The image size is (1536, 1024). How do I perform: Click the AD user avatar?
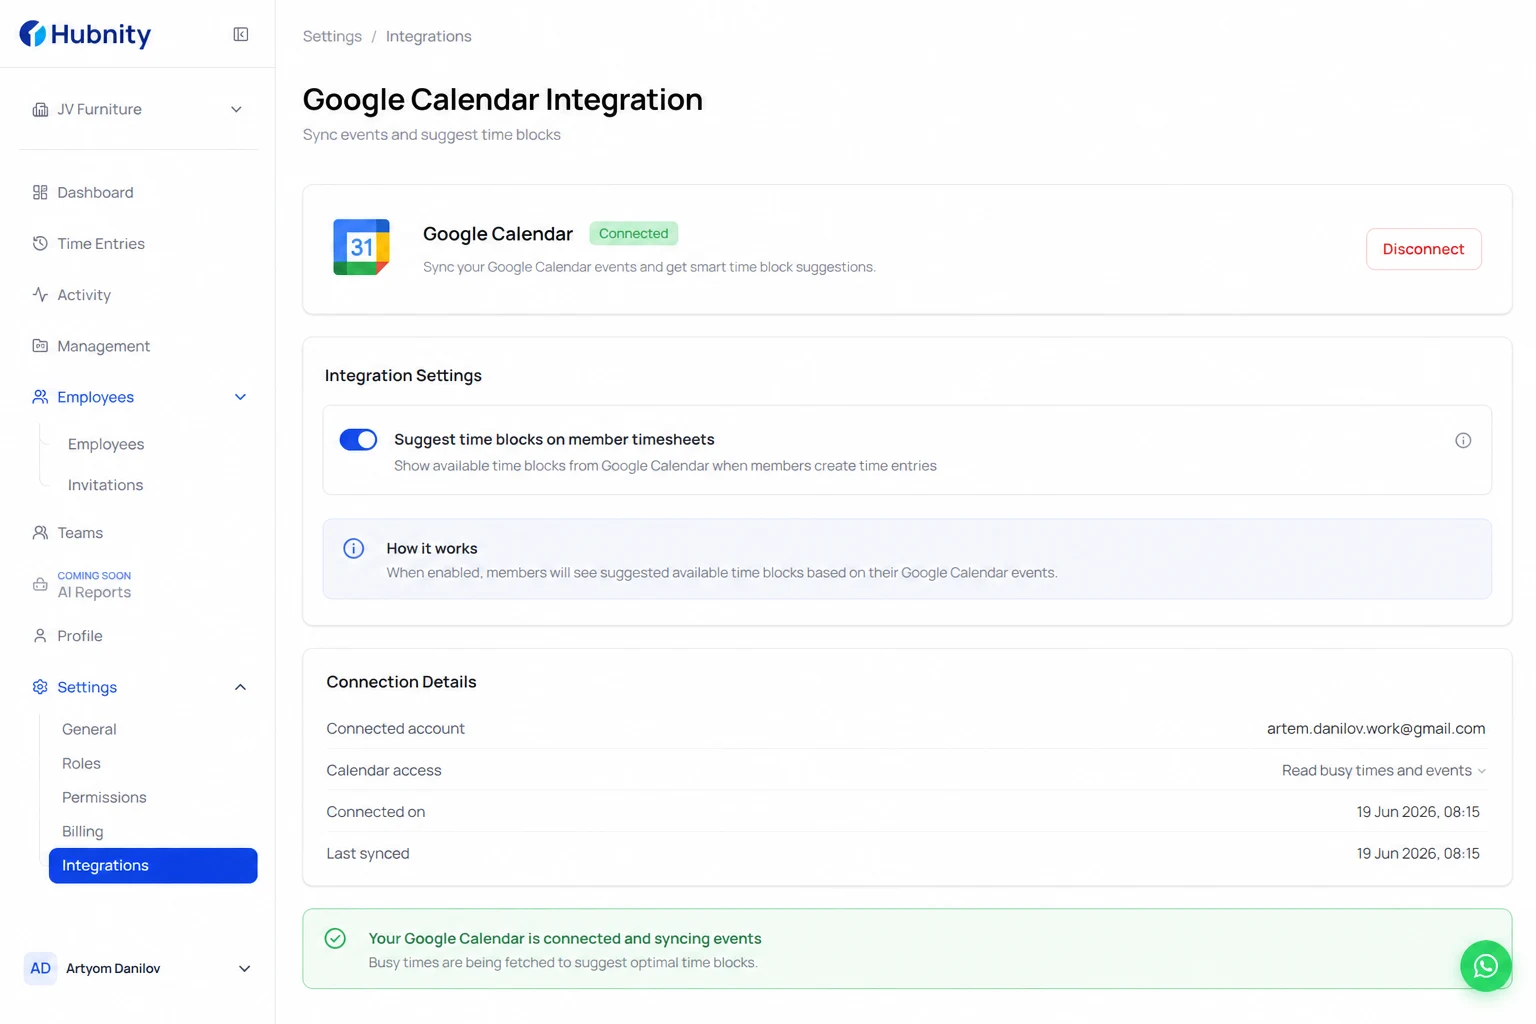[40, 968]
